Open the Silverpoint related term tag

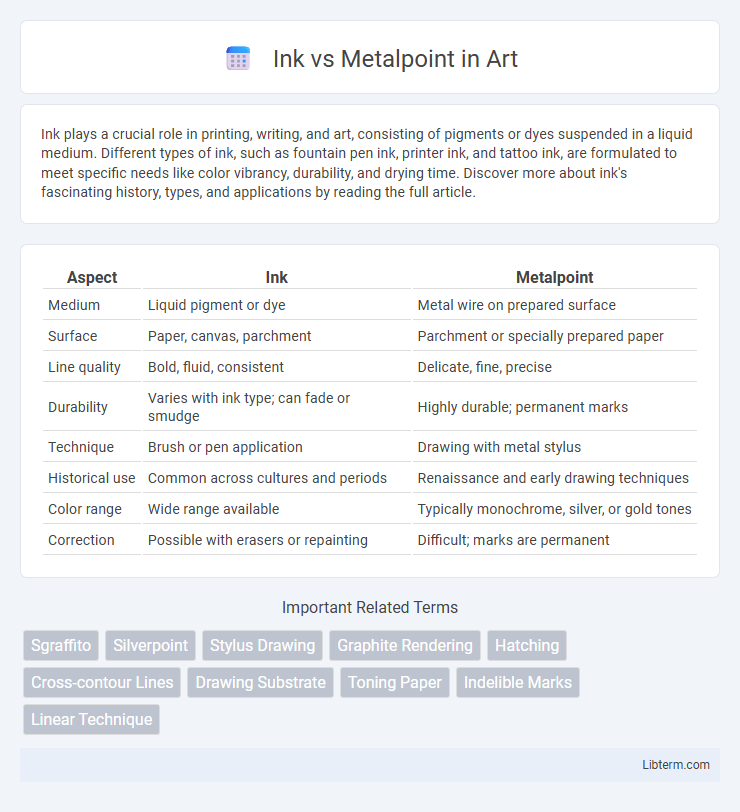pyautogui.click(x=151, y=645)
